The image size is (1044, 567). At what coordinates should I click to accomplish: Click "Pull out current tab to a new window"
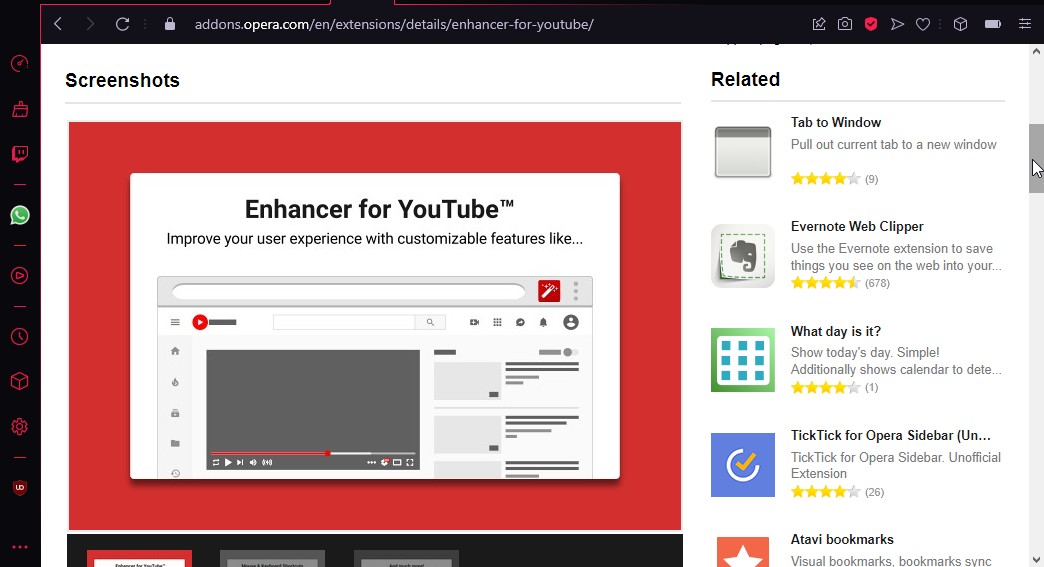(894, 144)
